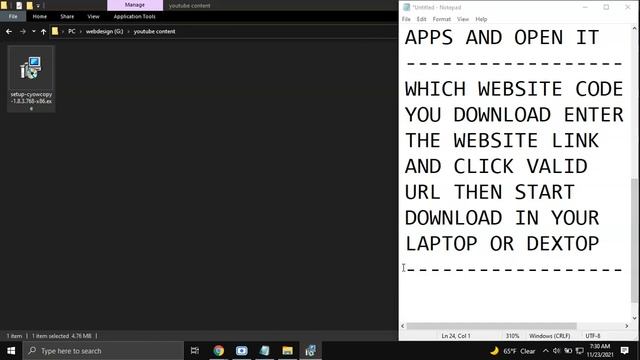This screenshot has height=360, width=640.
Task: Show hidden system tray icons
Action: pos(546,351)
